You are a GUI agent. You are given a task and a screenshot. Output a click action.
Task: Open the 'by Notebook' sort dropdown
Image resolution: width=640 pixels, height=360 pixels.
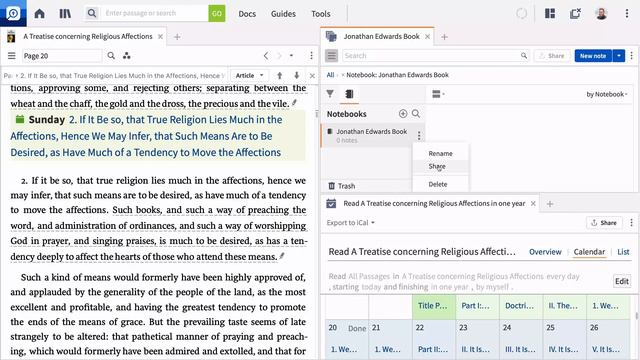607,94
